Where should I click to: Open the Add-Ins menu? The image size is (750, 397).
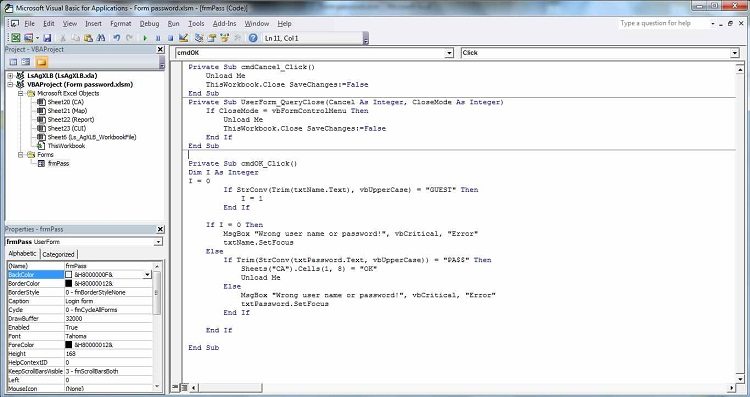(224, 23)
